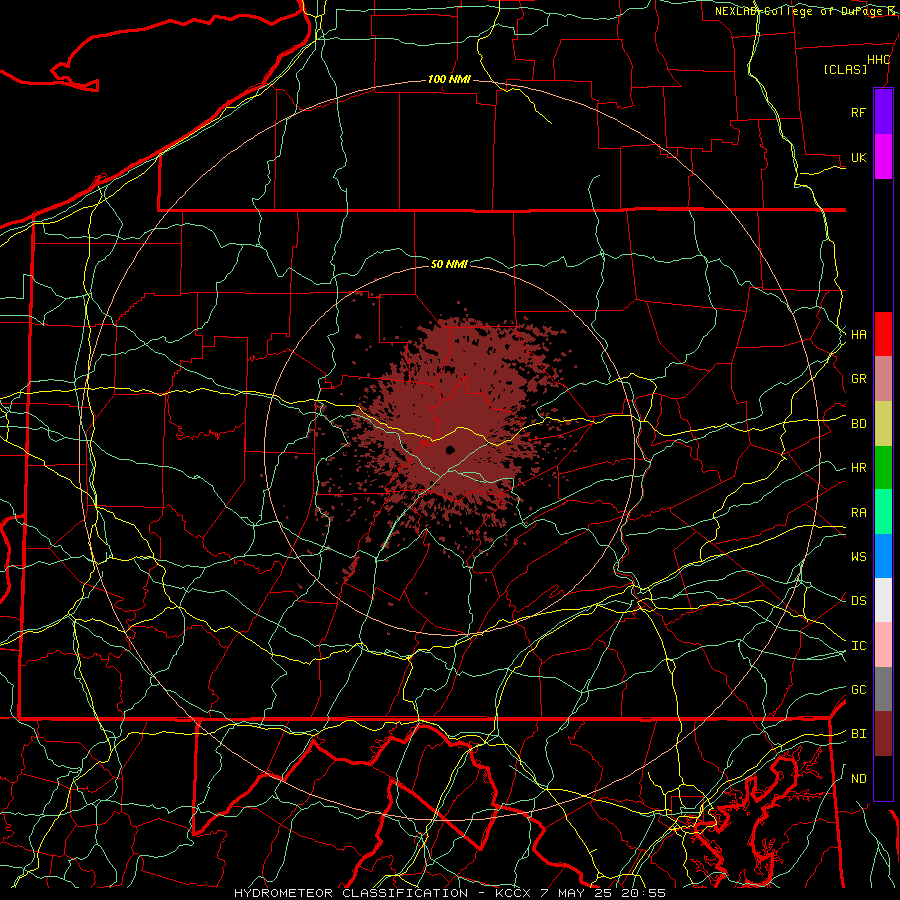The image size is (900, 900).
Task: Click the DS legend label
Action: [x=858, y=601]
